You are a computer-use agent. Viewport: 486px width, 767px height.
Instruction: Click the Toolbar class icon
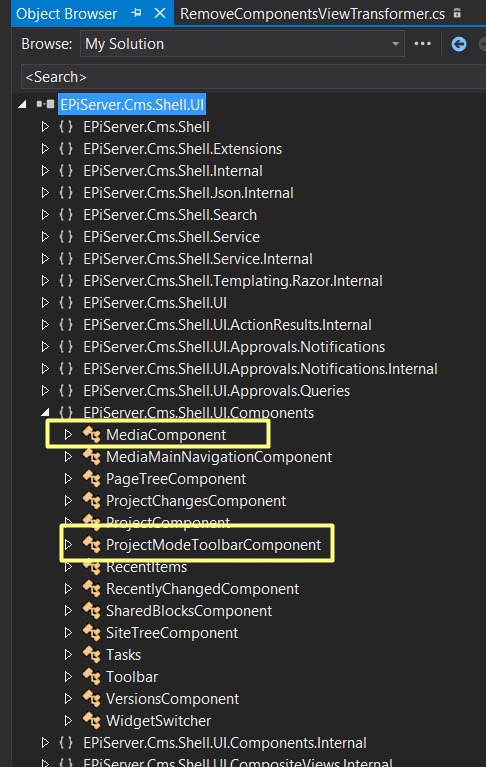91,677
